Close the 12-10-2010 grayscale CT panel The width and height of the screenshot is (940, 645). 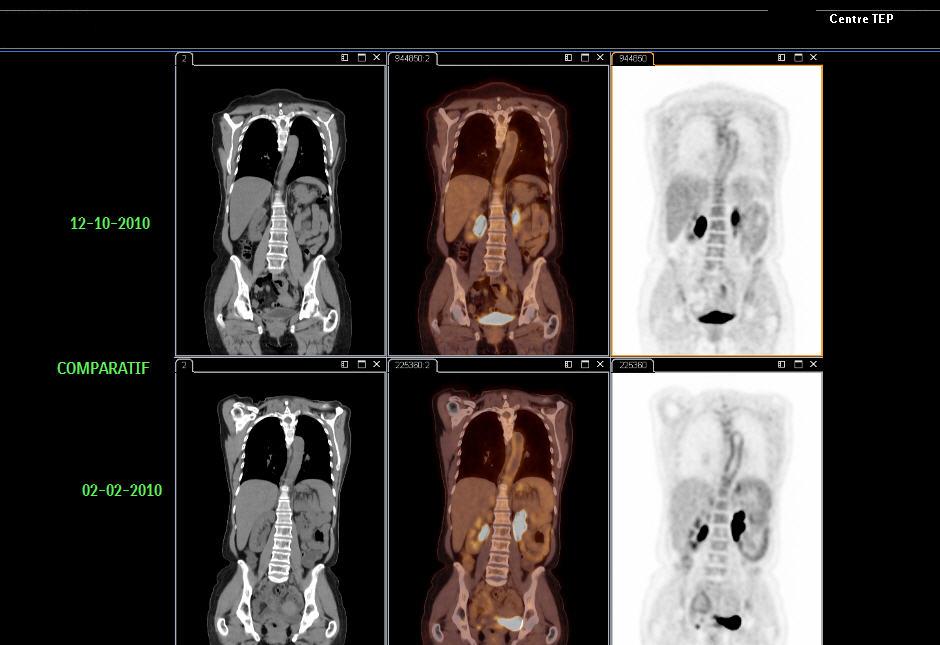(376, 58)
